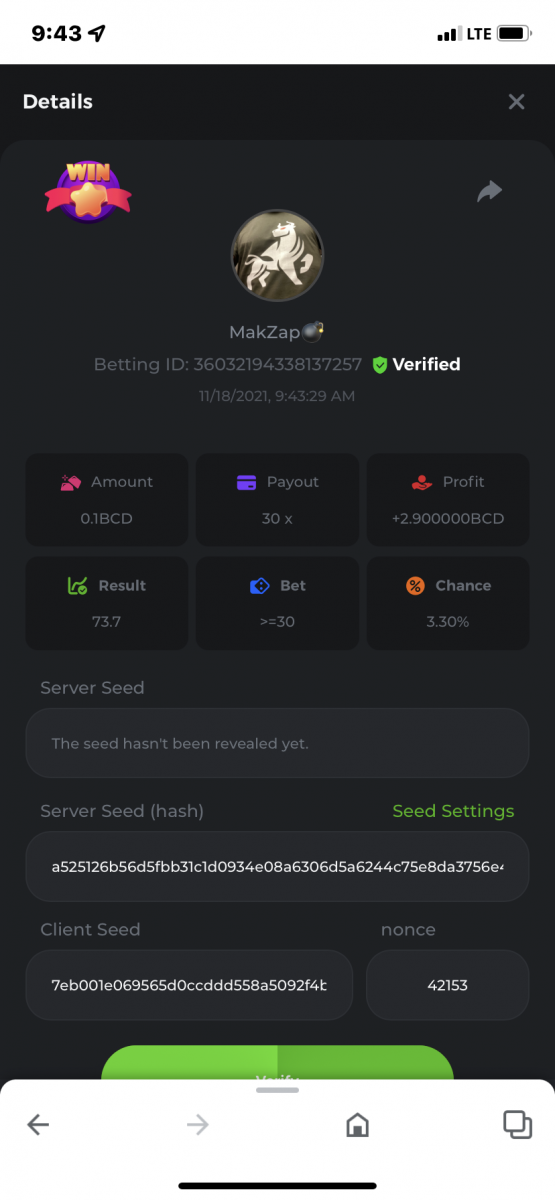555x1200 pixels.
Task: Tap the share arrow icon
Action: 489,191
